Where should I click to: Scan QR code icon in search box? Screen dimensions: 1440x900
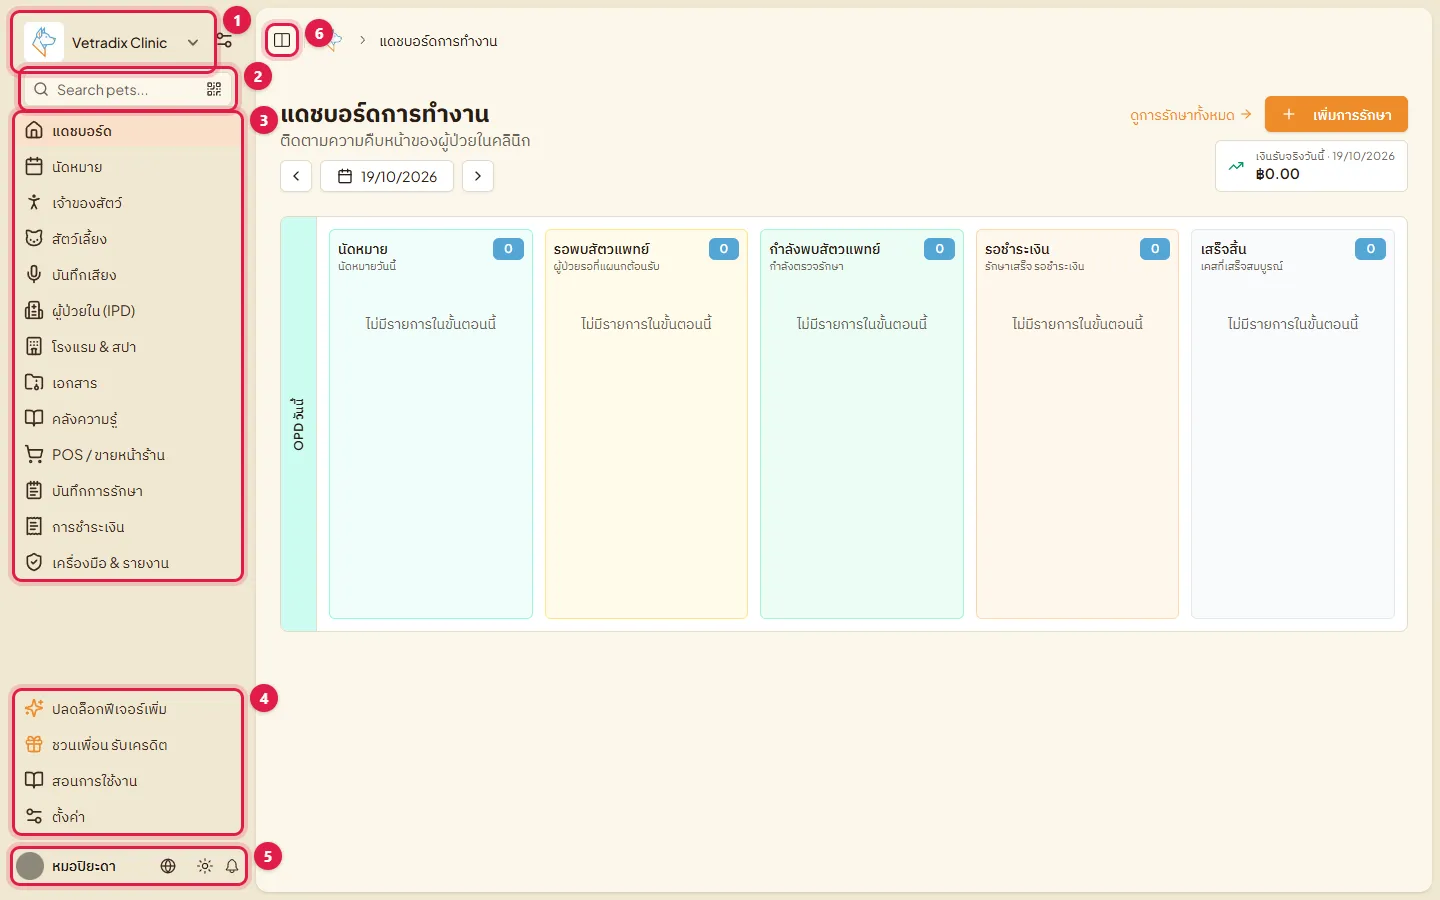(214, 90)
